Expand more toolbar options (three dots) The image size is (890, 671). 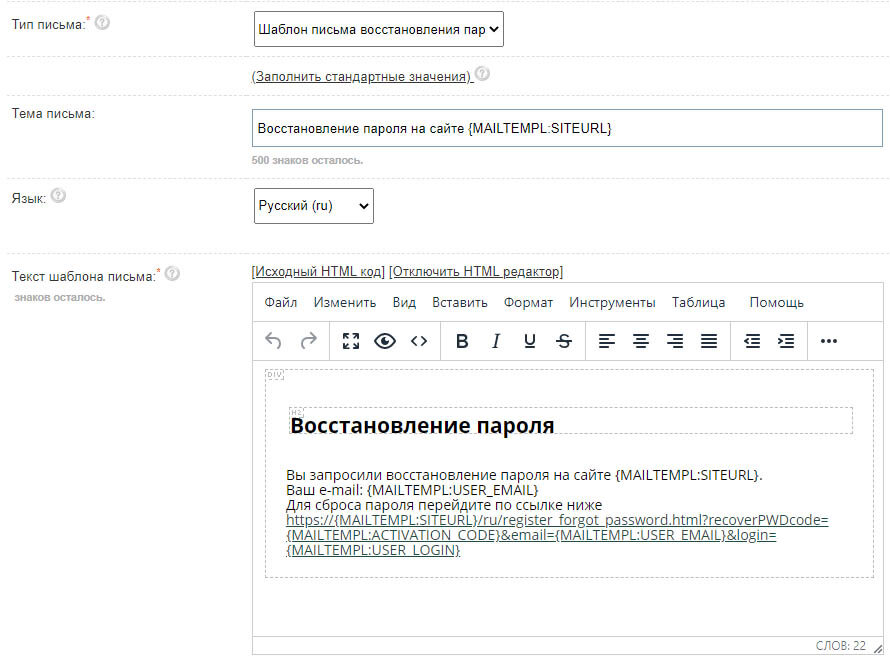[x=828, y=341]
